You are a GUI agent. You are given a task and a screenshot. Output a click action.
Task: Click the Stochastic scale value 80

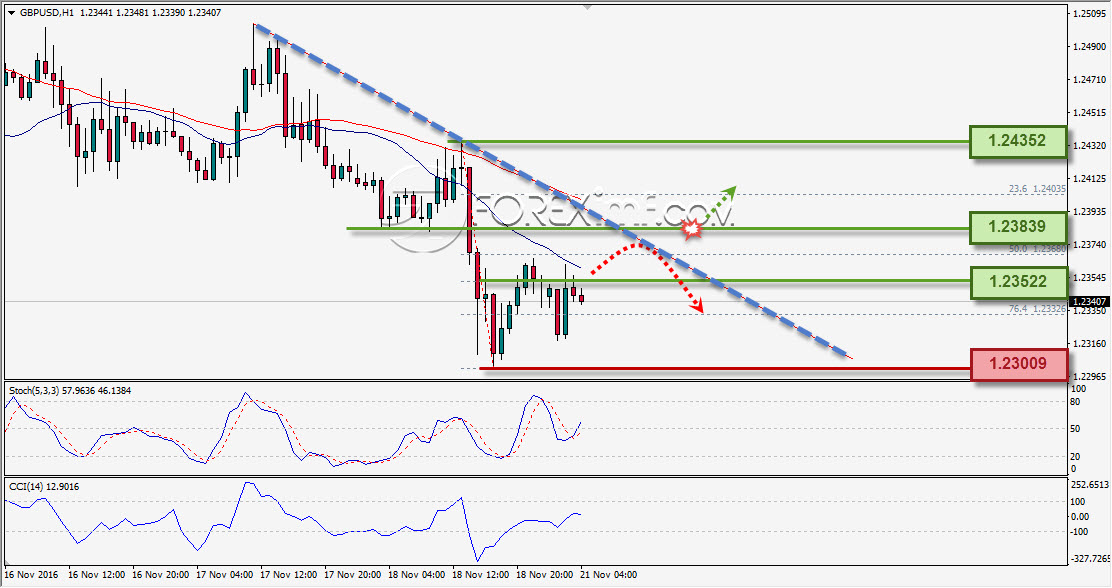tap(1075, 402)
